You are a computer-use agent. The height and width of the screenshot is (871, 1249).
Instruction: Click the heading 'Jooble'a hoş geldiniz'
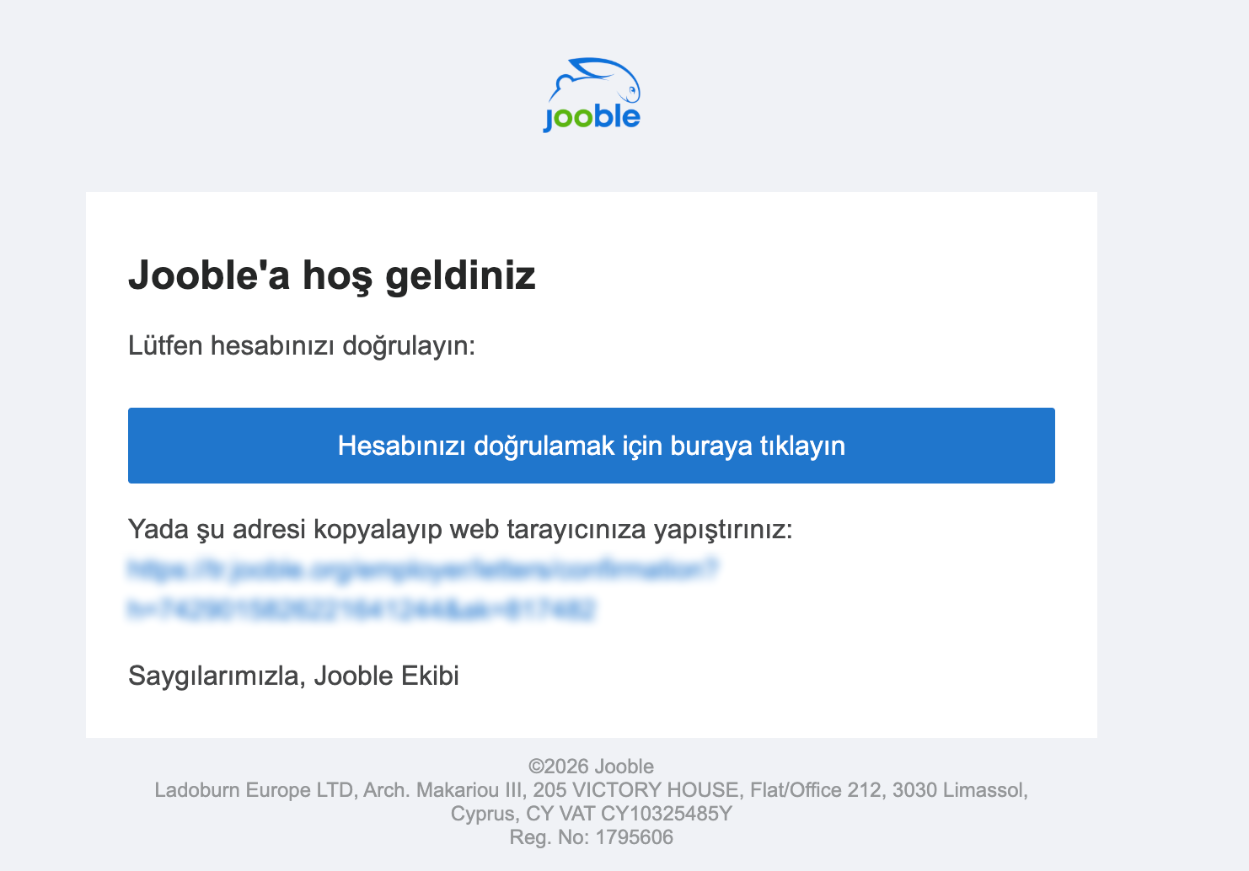(332, 276)
